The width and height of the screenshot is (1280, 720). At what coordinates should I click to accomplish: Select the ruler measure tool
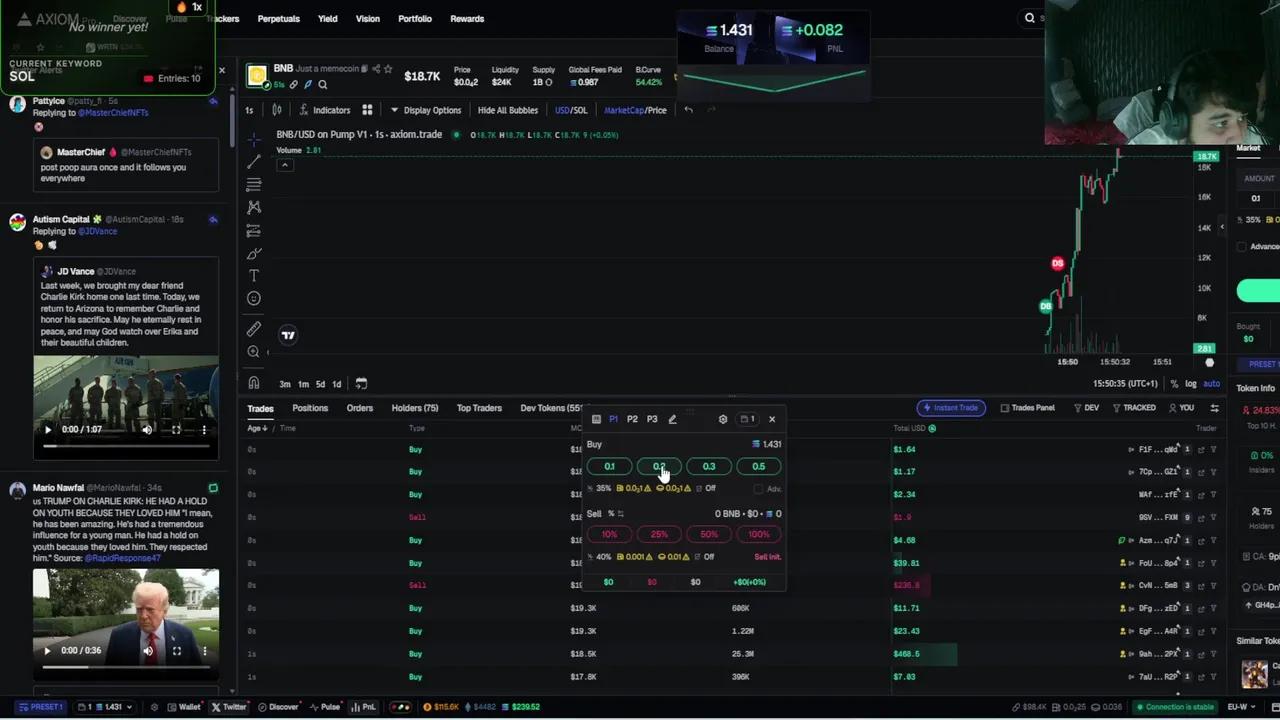254,329
